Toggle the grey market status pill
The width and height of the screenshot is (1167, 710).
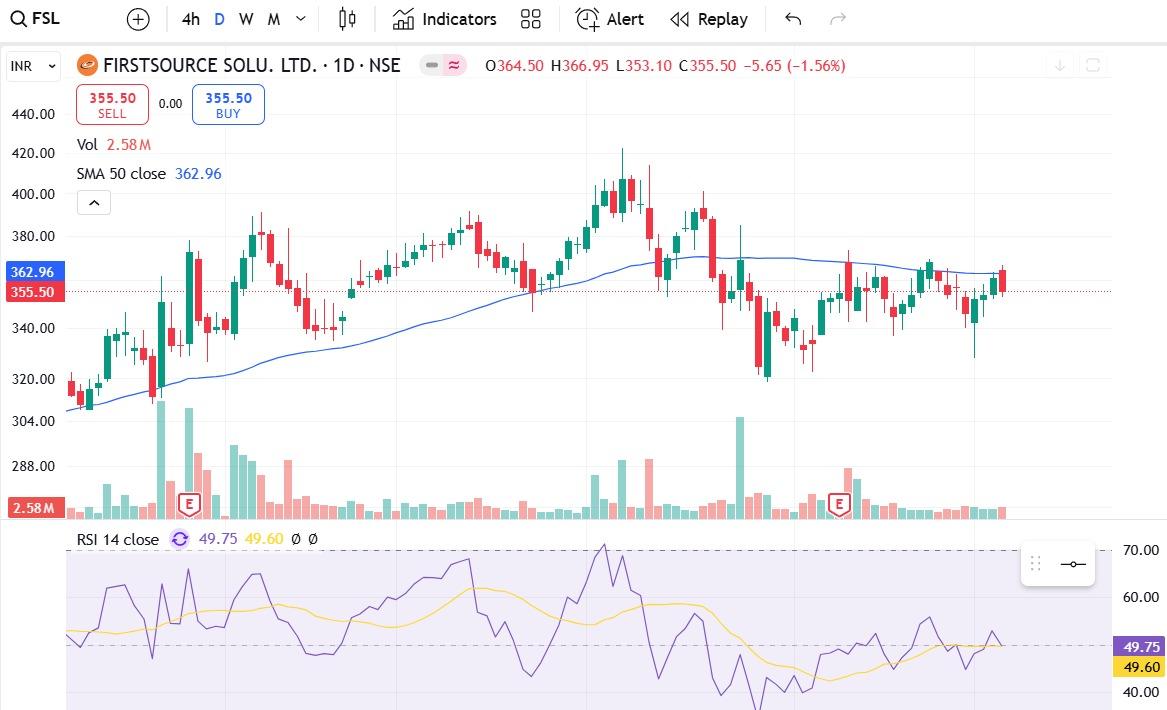click(x=432, y=65)
